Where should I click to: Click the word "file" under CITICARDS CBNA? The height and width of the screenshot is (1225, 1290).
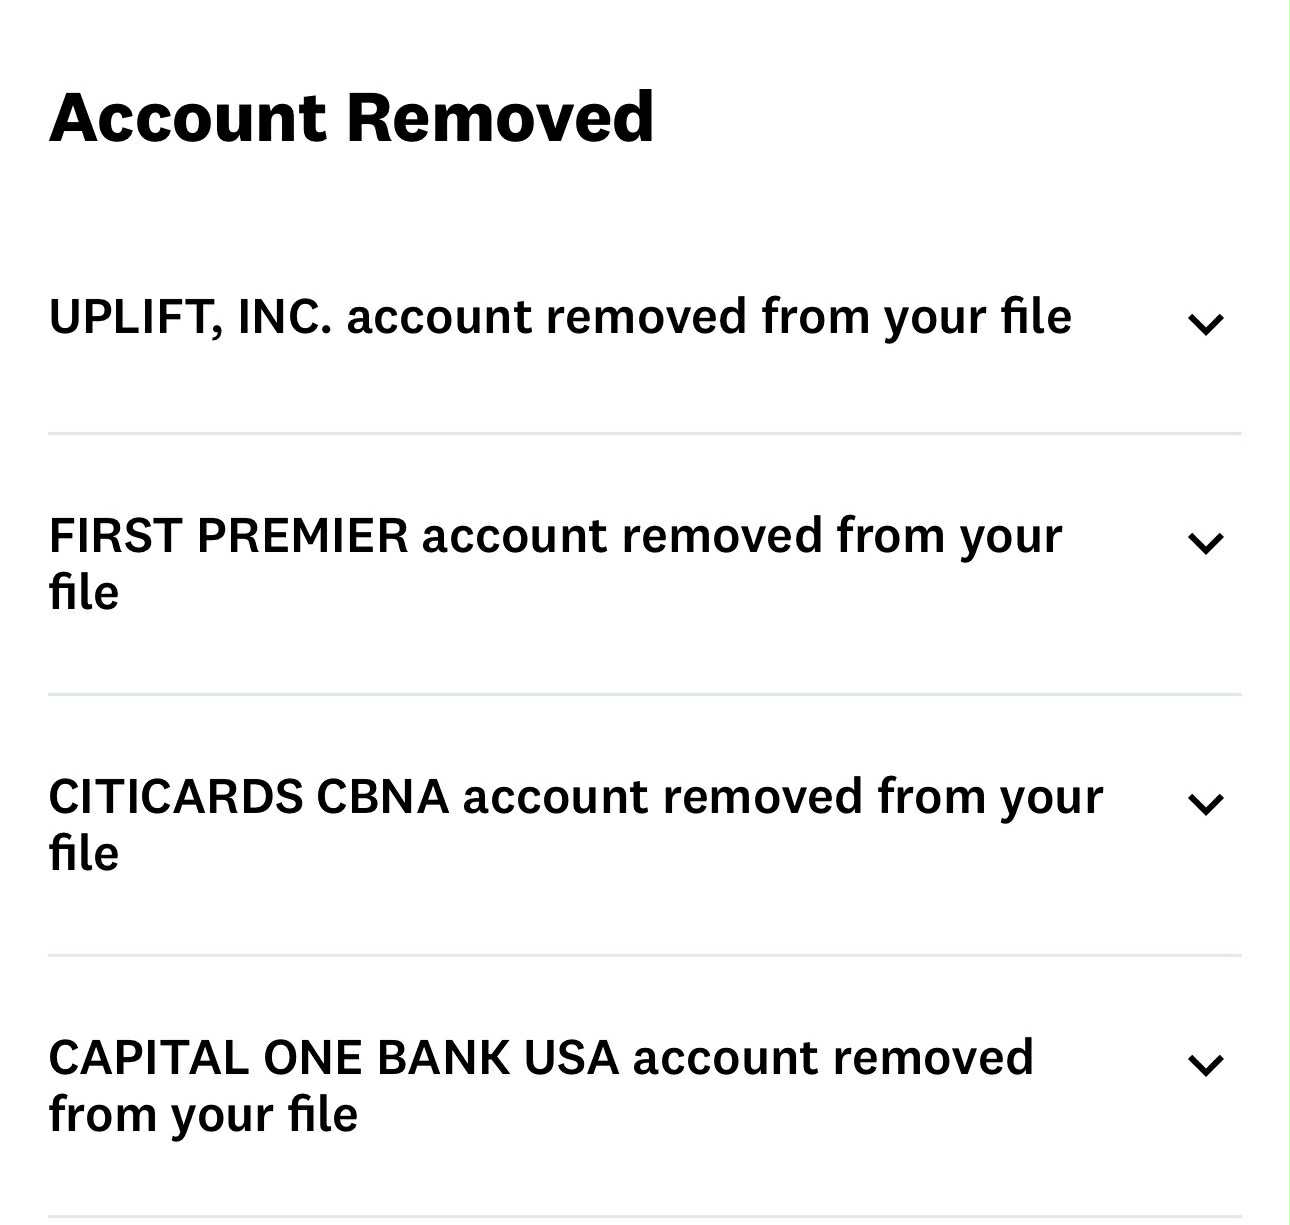click(x=84, y=853)
